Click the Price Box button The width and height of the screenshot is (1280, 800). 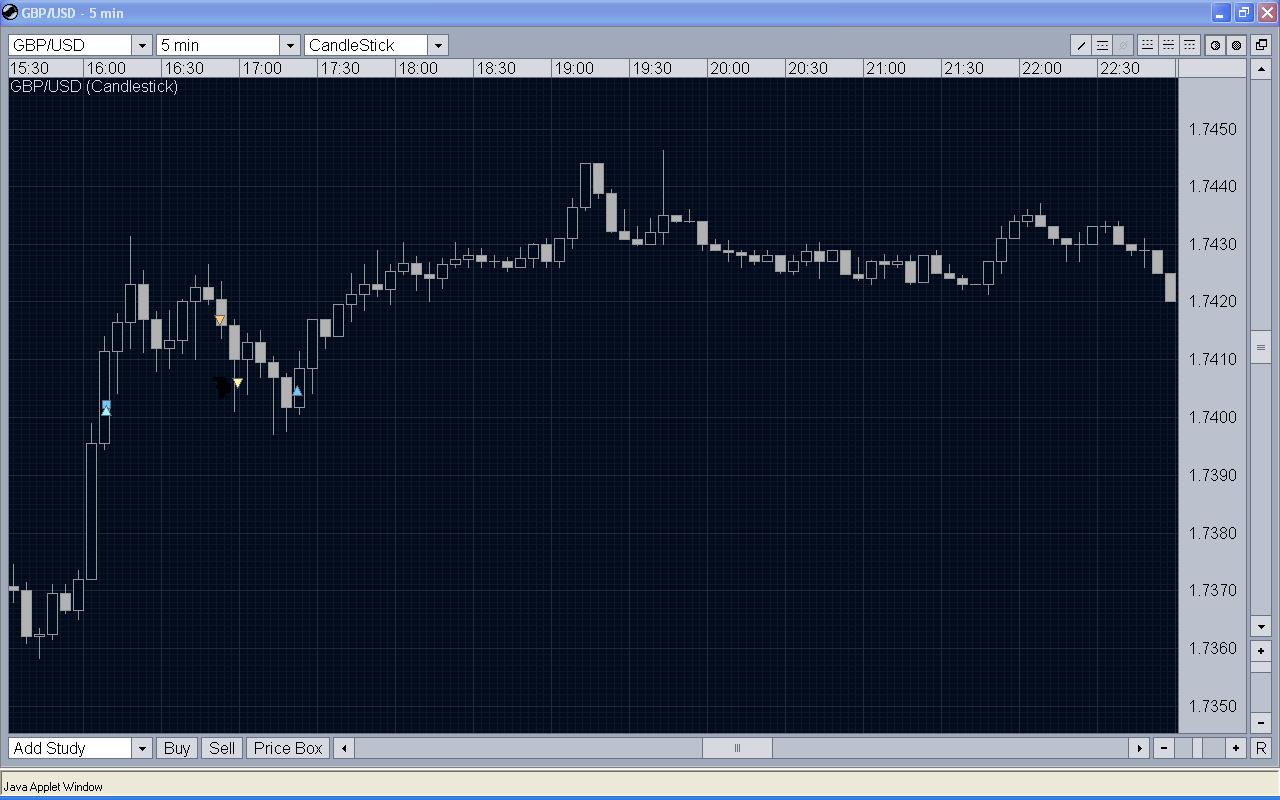(288, 748)
